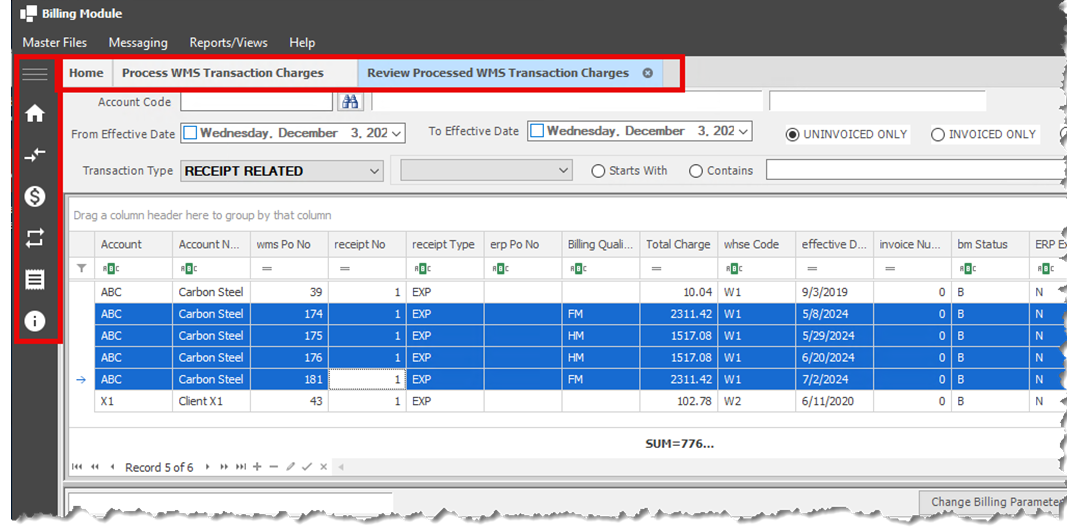Click the hamburger menu icon in sidebar
The width and height of the screenshot is (1067, 531).
35,74
